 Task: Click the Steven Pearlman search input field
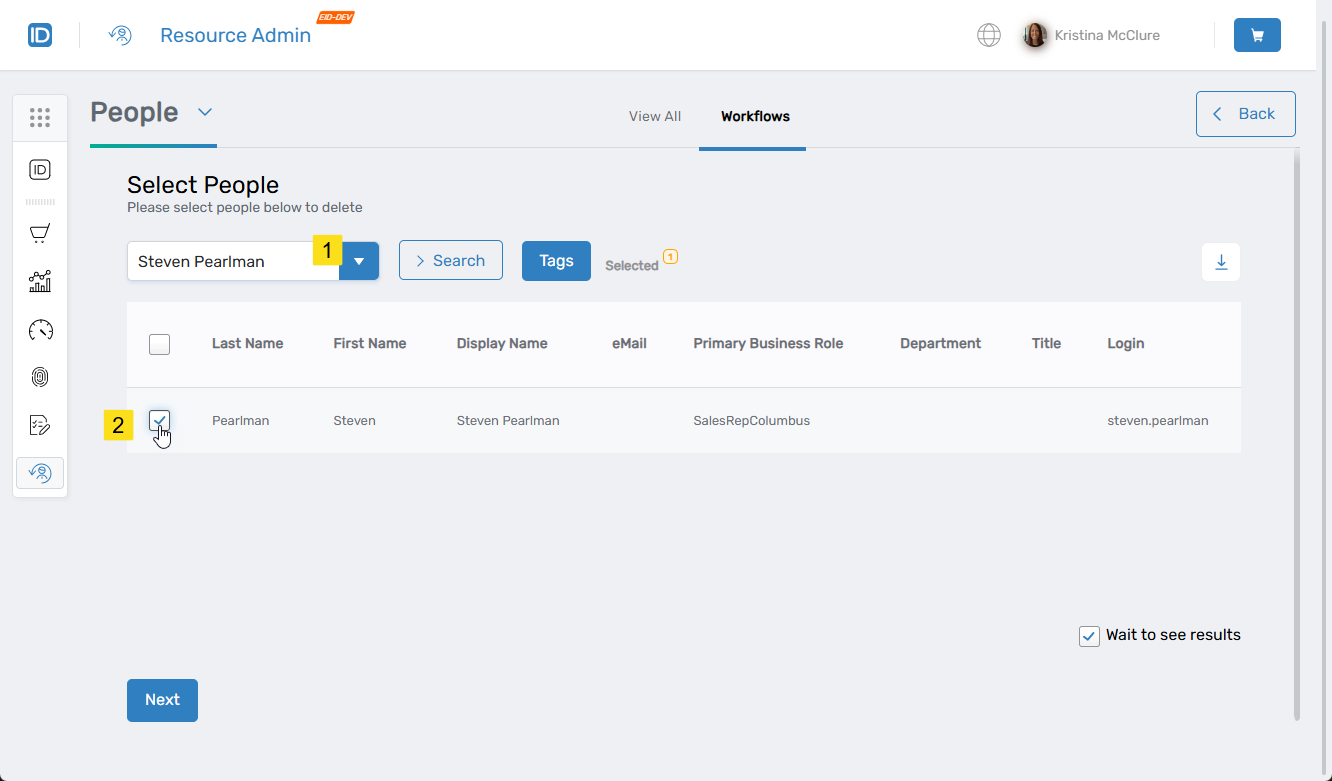pyautogui.click(x=225, y=261)
